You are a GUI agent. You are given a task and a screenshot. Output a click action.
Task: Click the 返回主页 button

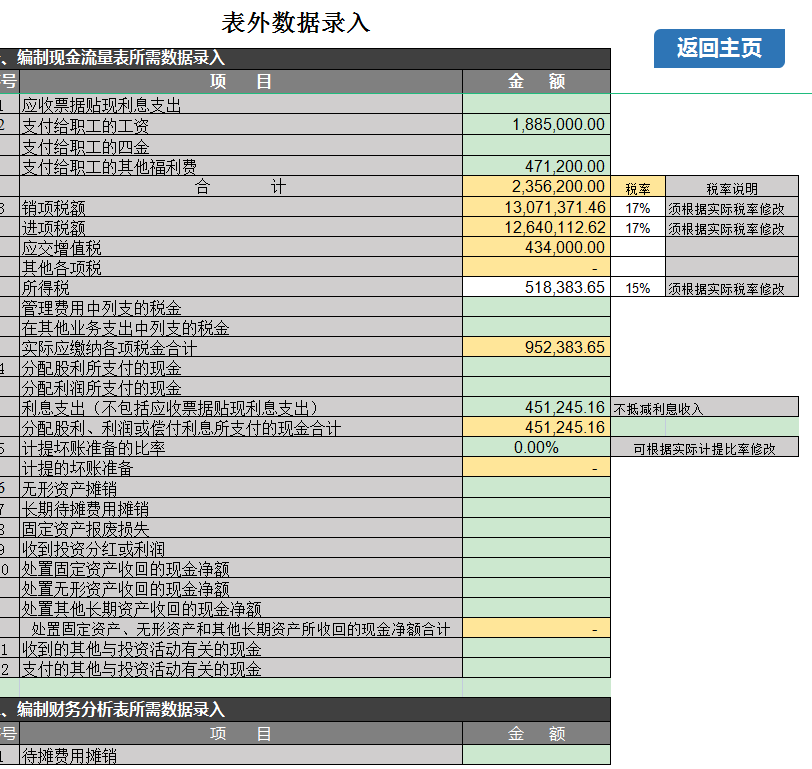[719, 48]
